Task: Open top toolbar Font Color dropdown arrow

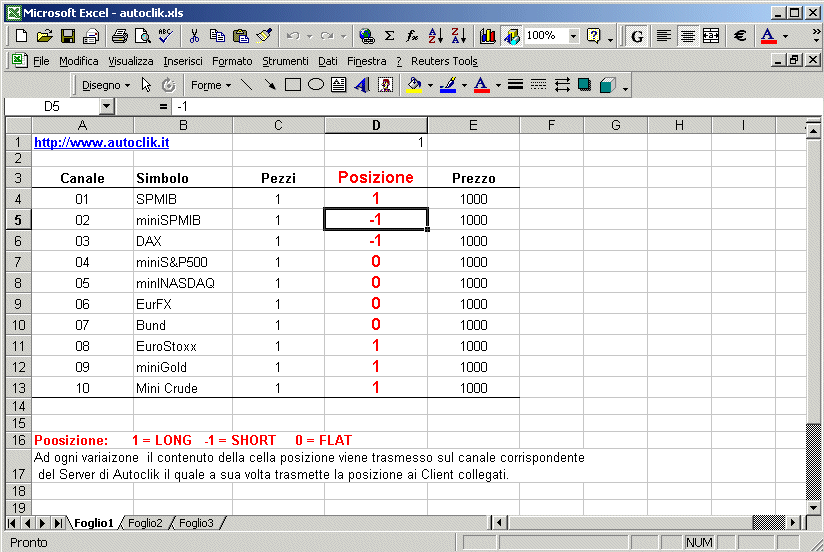Action: click(x=785, y=36)
